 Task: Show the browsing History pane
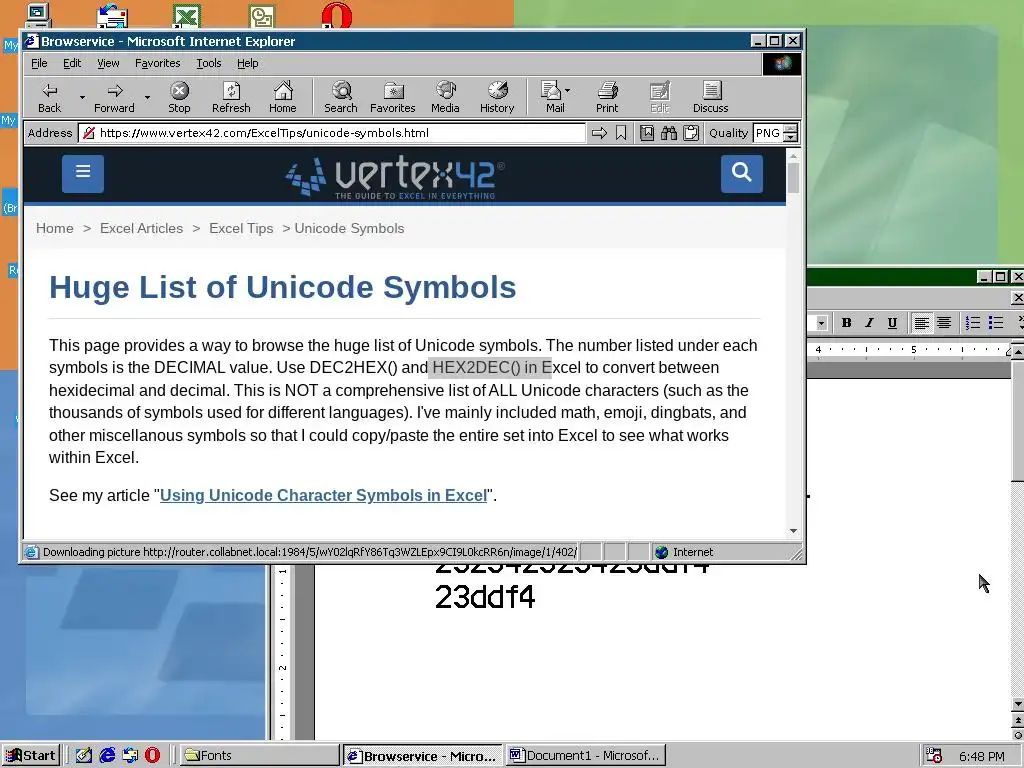497,97
